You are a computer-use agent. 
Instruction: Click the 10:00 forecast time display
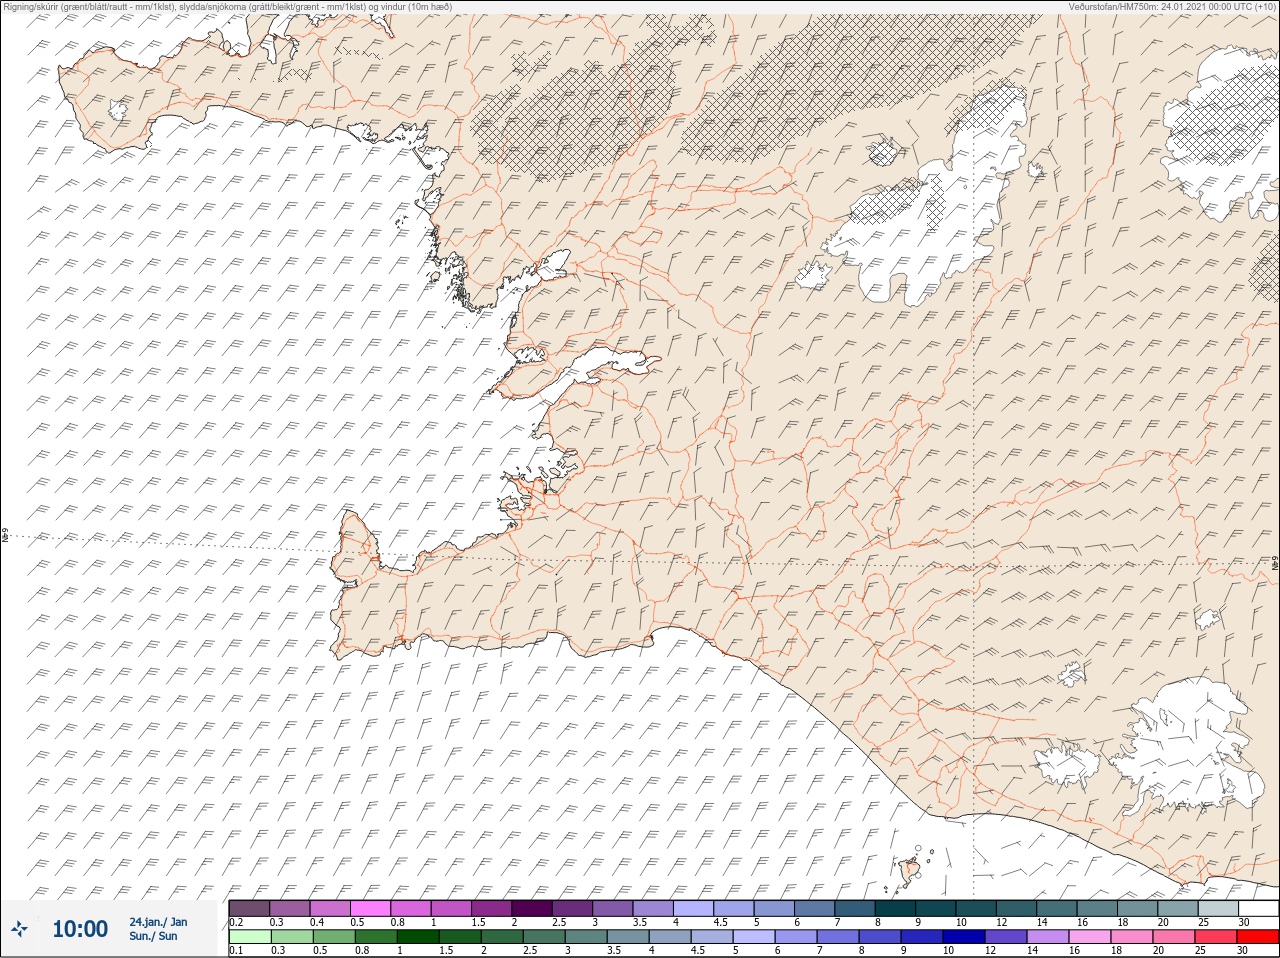click(x=80, y=929)
